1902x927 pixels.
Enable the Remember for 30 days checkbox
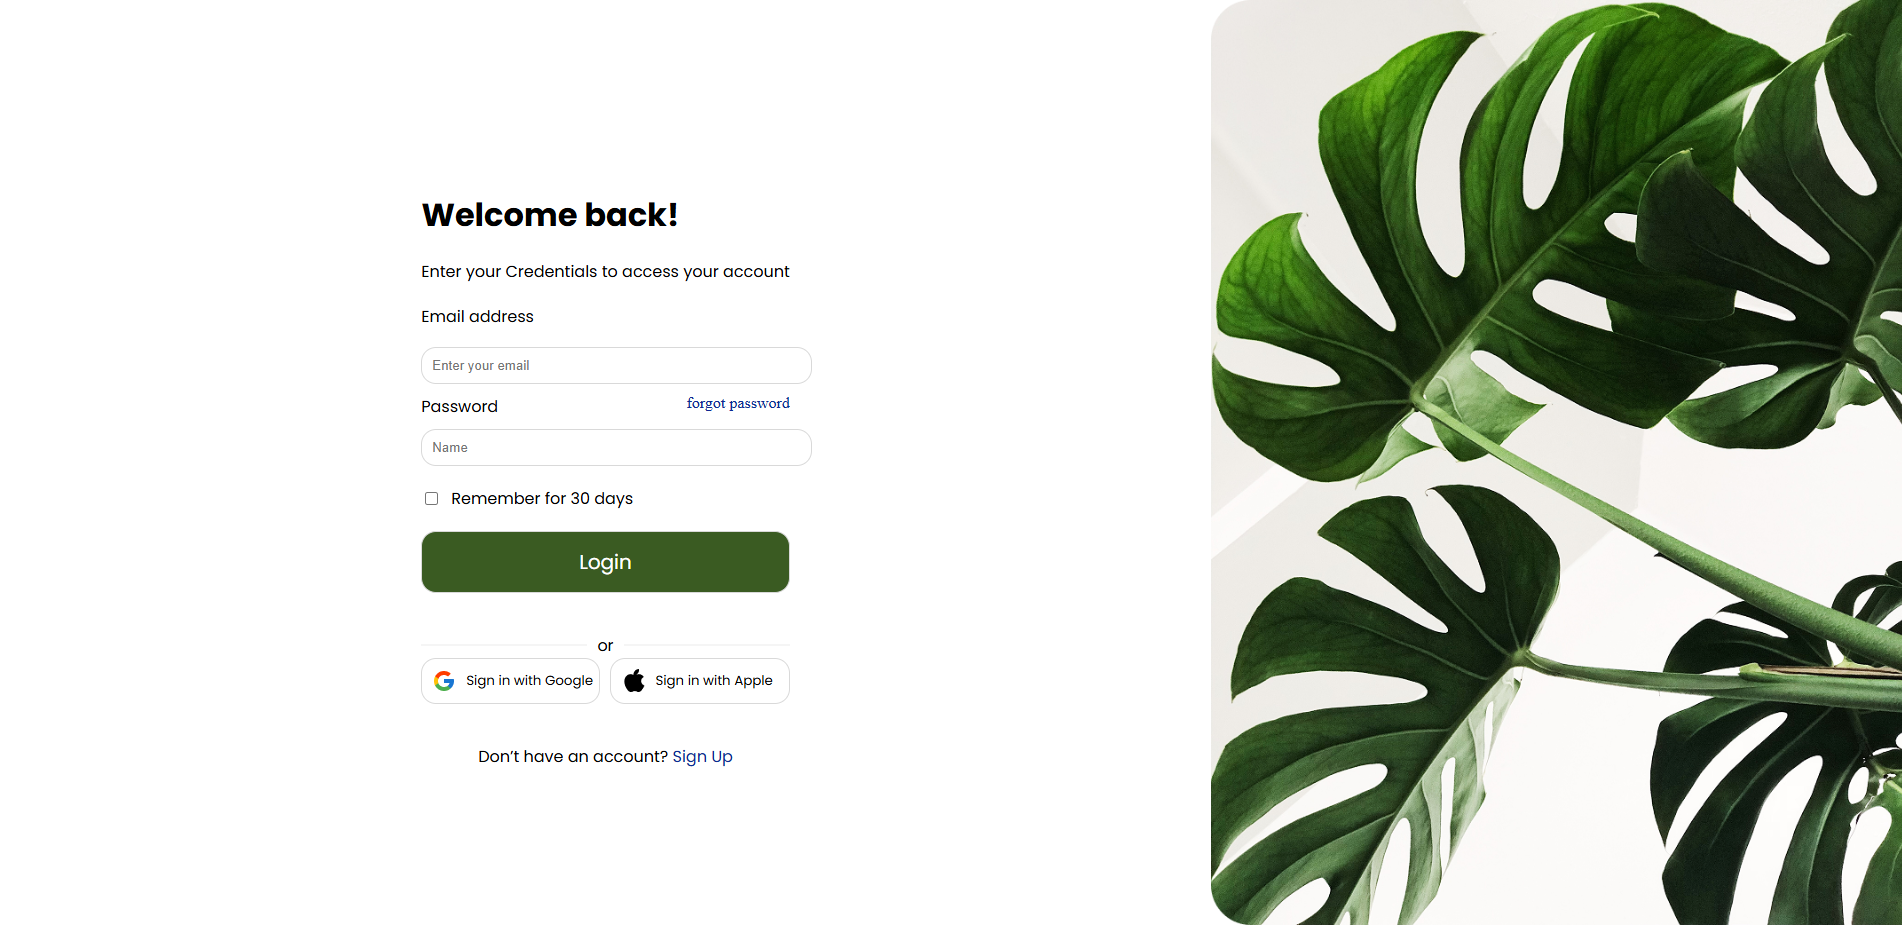click(431, 499)
